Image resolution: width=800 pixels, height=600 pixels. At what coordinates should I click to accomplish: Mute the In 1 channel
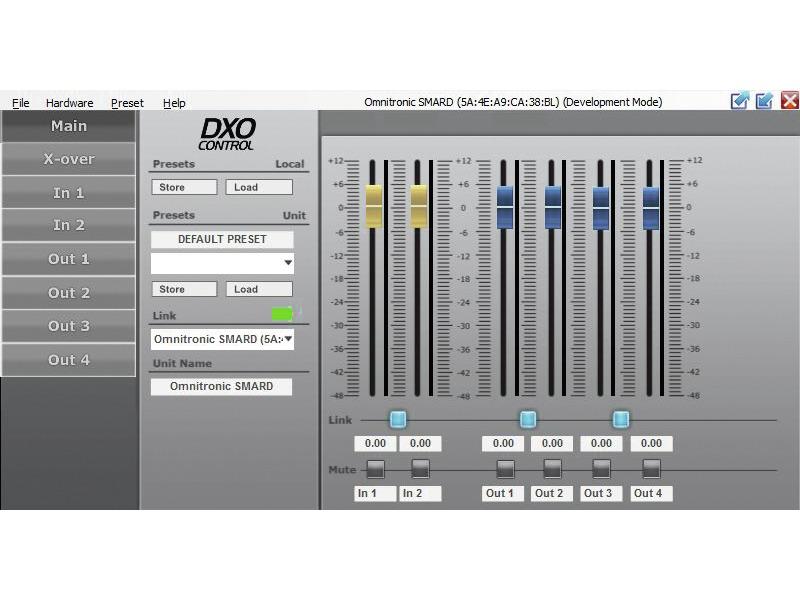pos(375,468)
